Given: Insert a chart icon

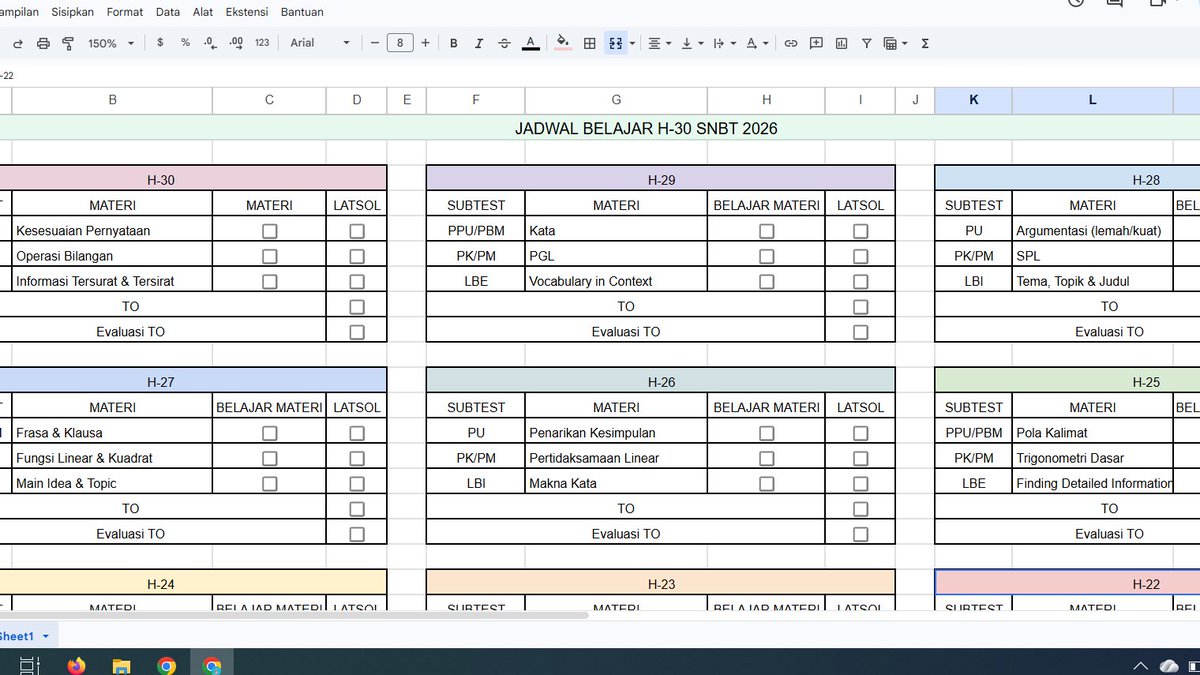Looking at the screenshot, I should (x=841, y=43).
